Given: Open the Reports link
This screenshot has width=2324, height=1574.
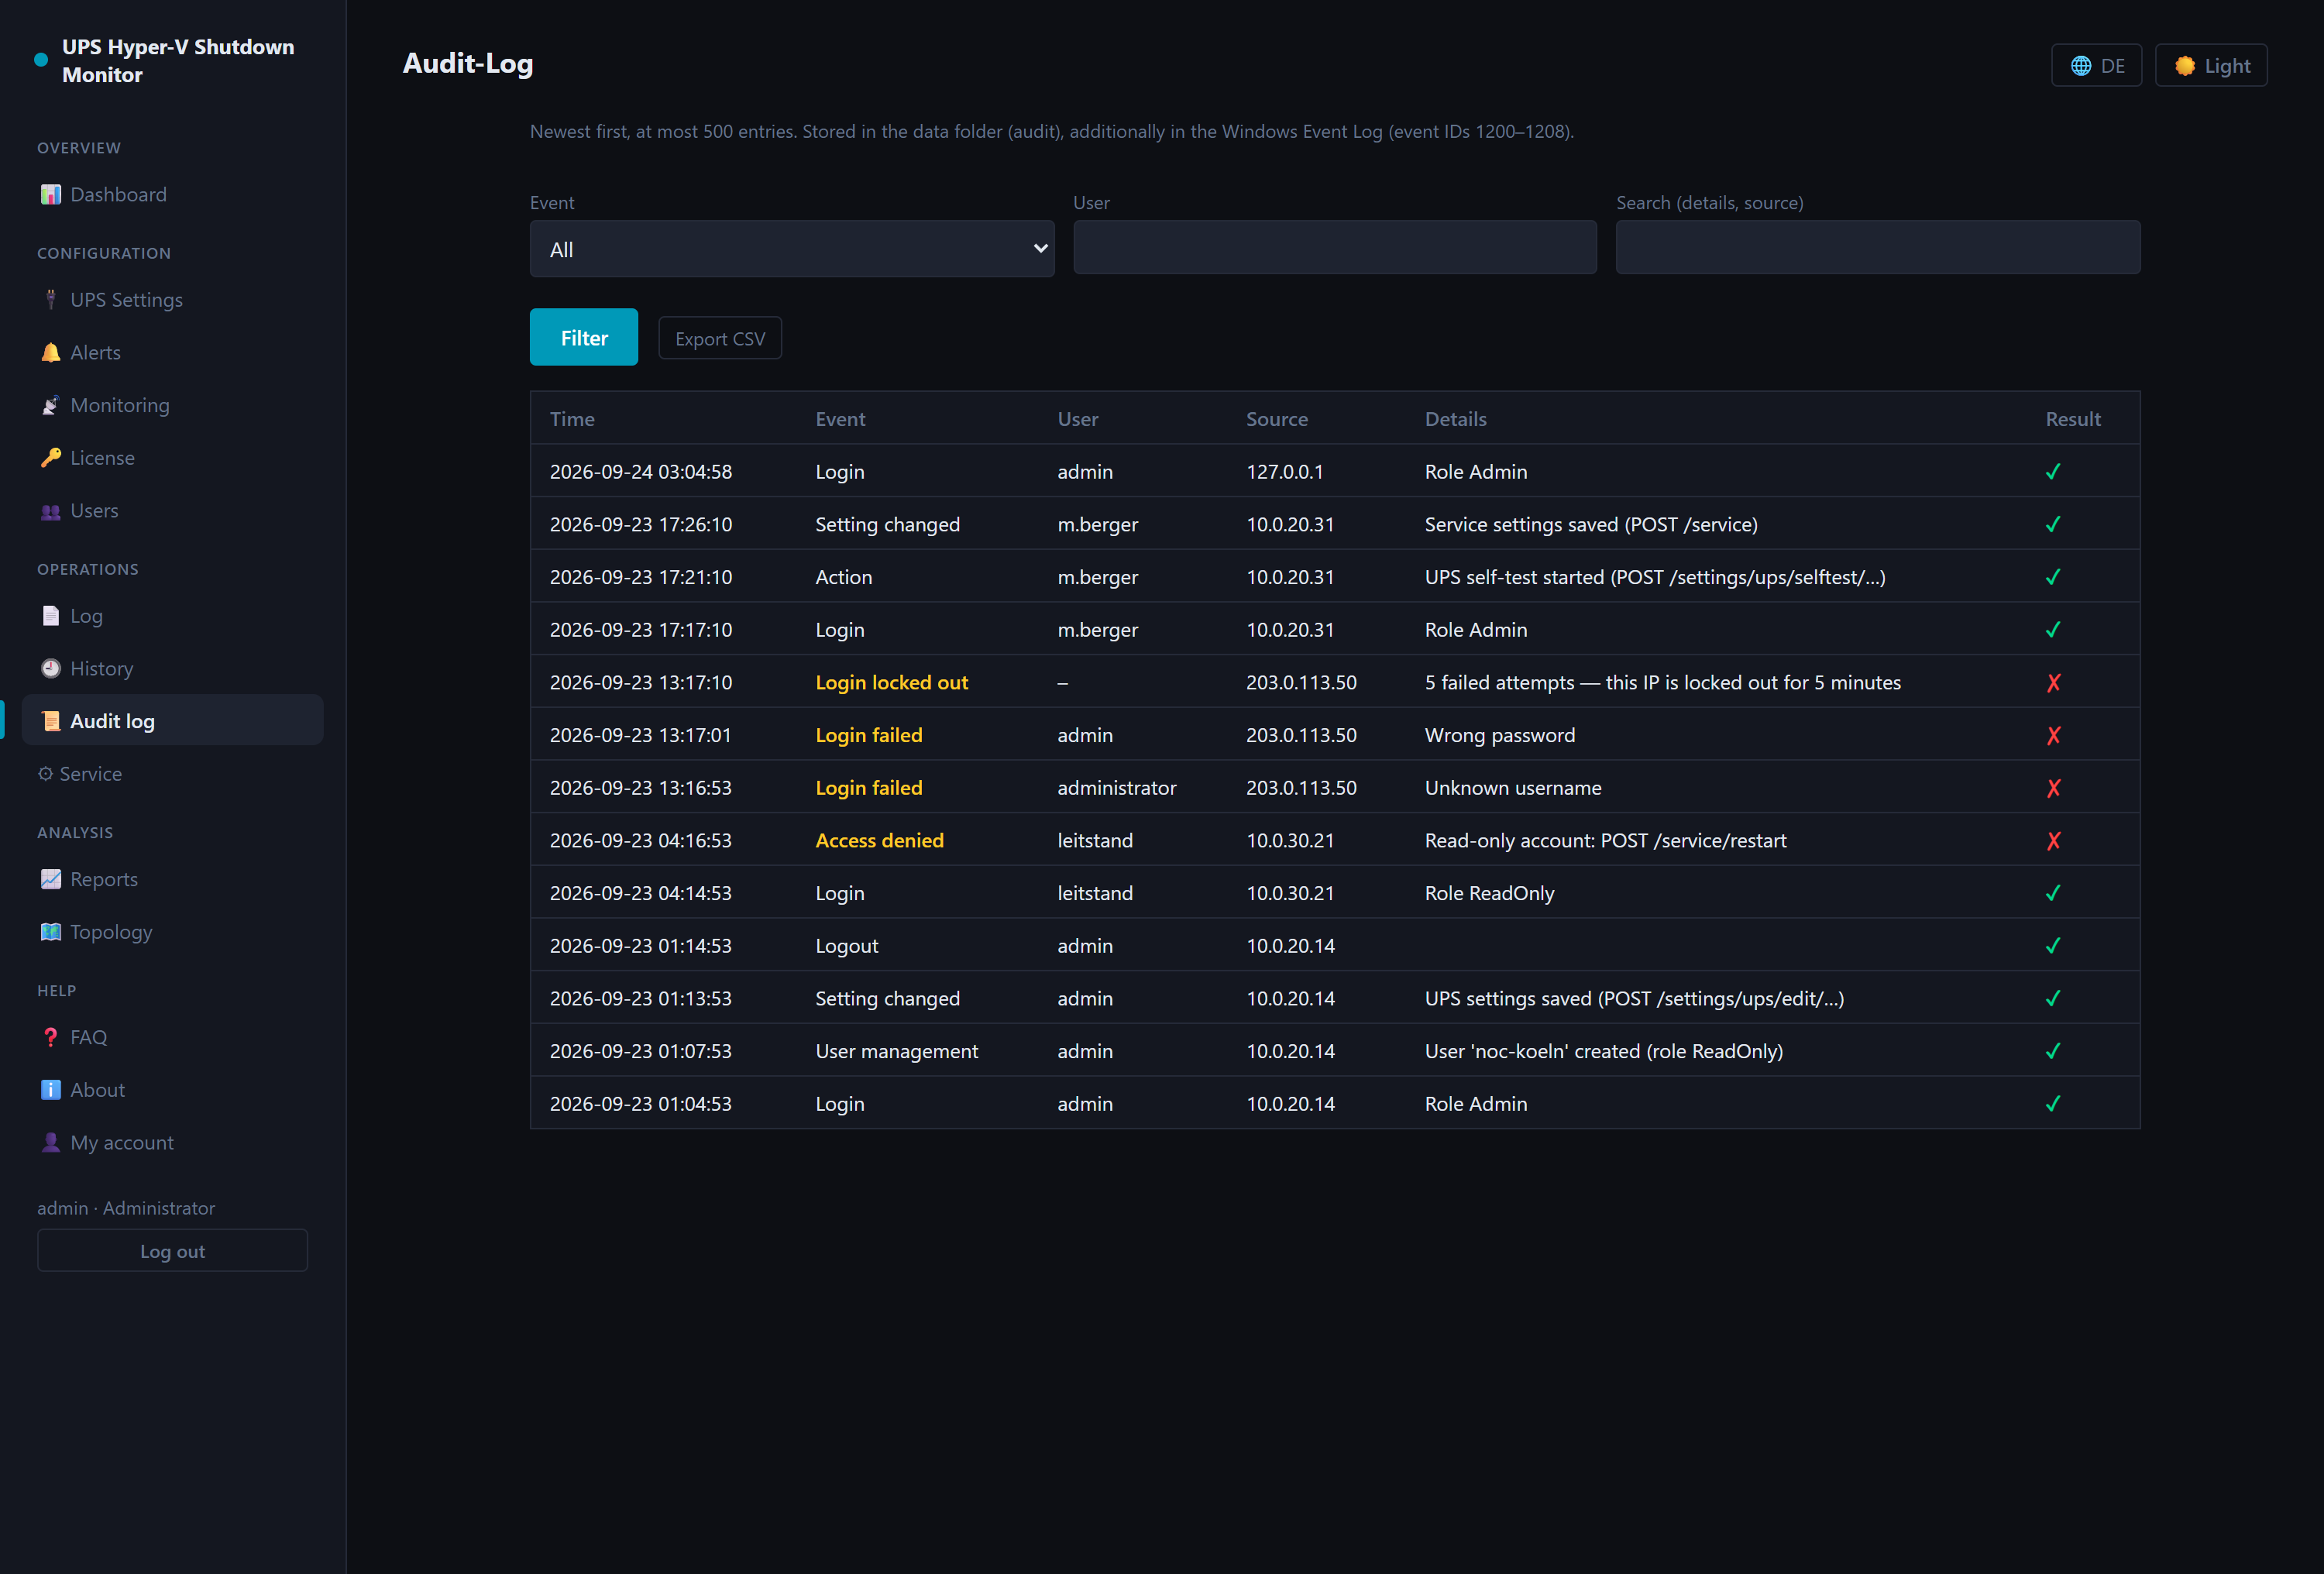Looking at the screenshot, I should point(173,879).
